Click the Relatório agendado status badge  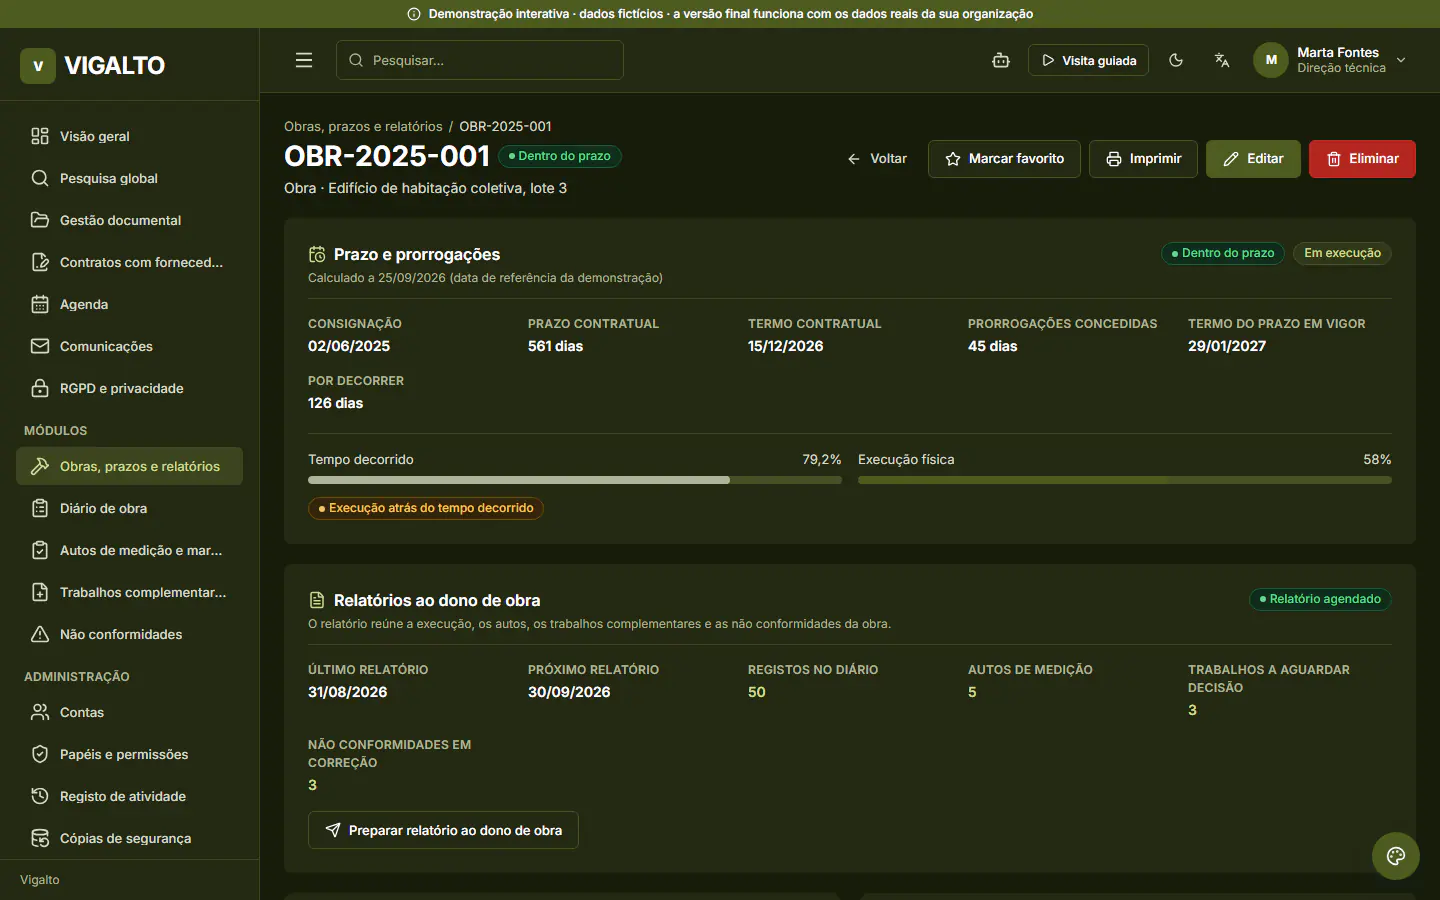[1320, 599]
